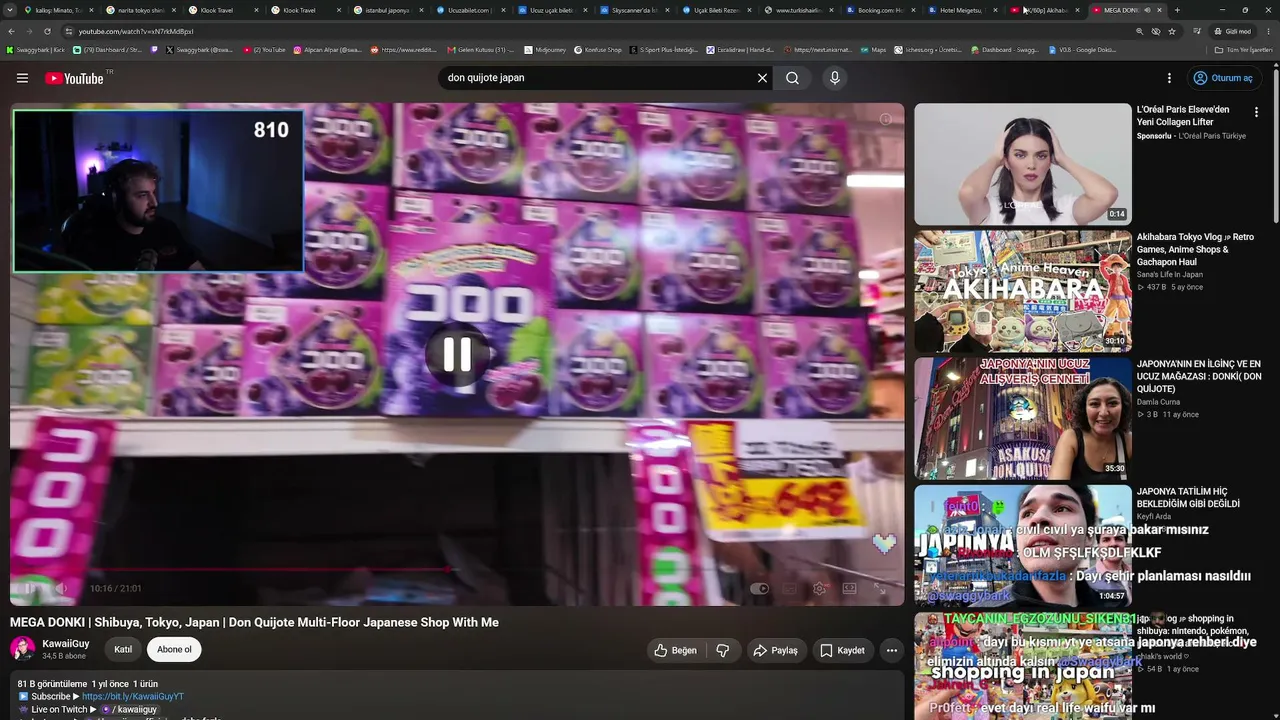Open the YouTube guide hamburger menu
The image size is (1280, 720).
(22, 78)
